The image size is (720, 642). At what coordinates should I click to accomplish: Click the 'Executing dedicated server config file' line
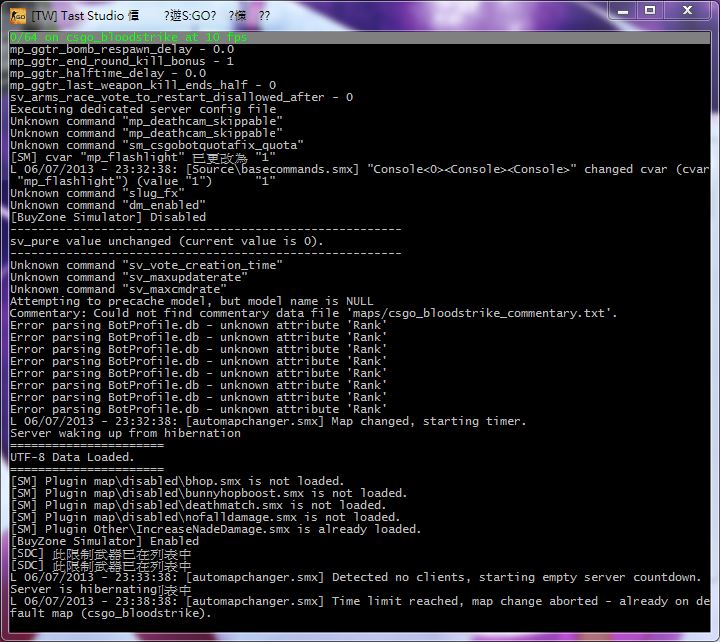(x=143, y=109)
